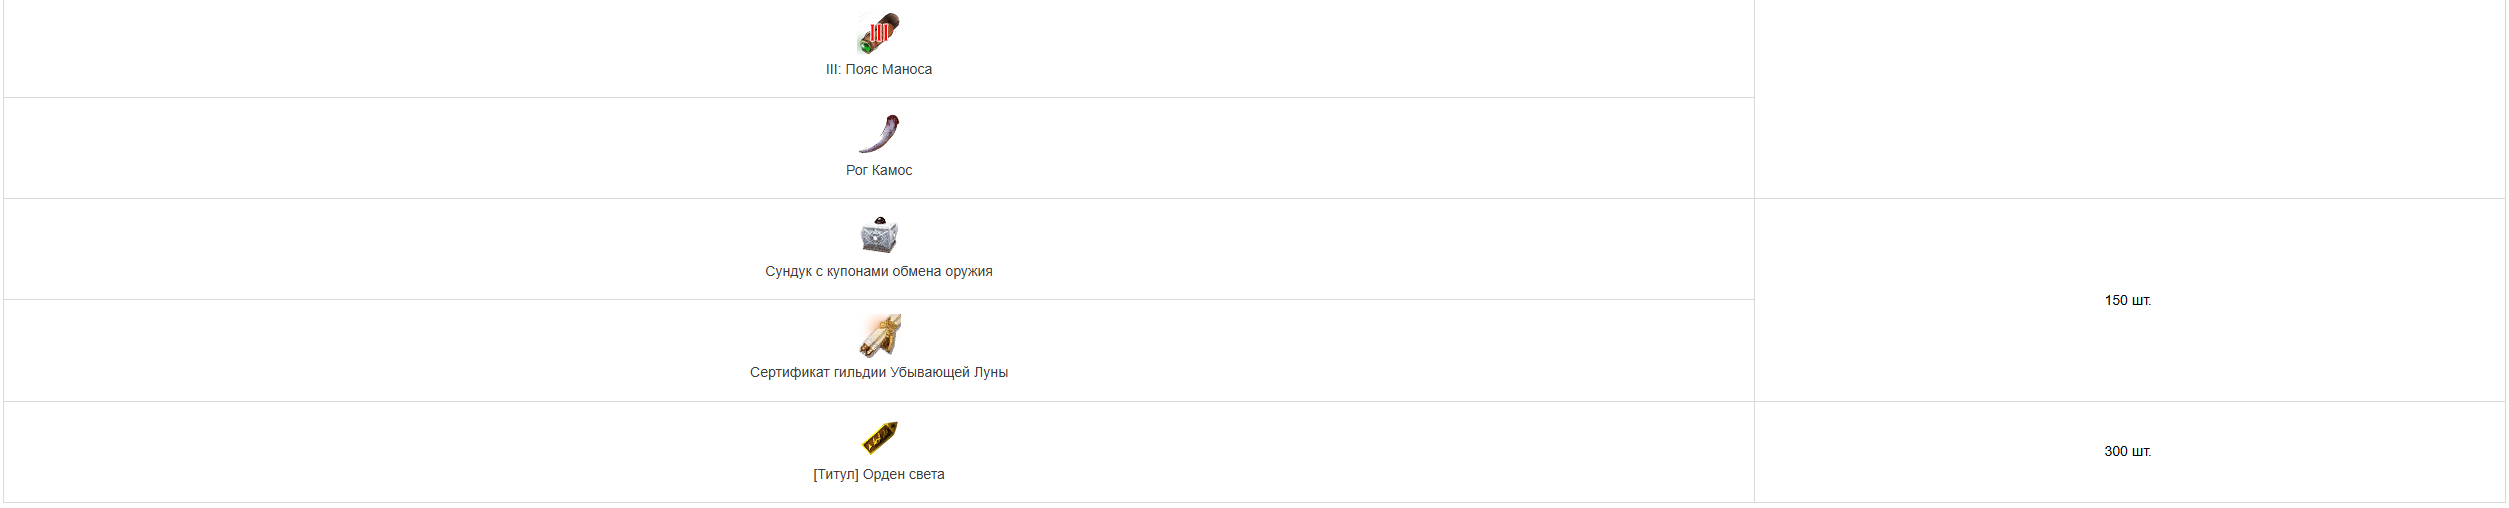The width and height of the screenshot is (2509, 508).
Task: Click 'Сундук с купонами обмена оружия' text
Action: coord(879,271)
